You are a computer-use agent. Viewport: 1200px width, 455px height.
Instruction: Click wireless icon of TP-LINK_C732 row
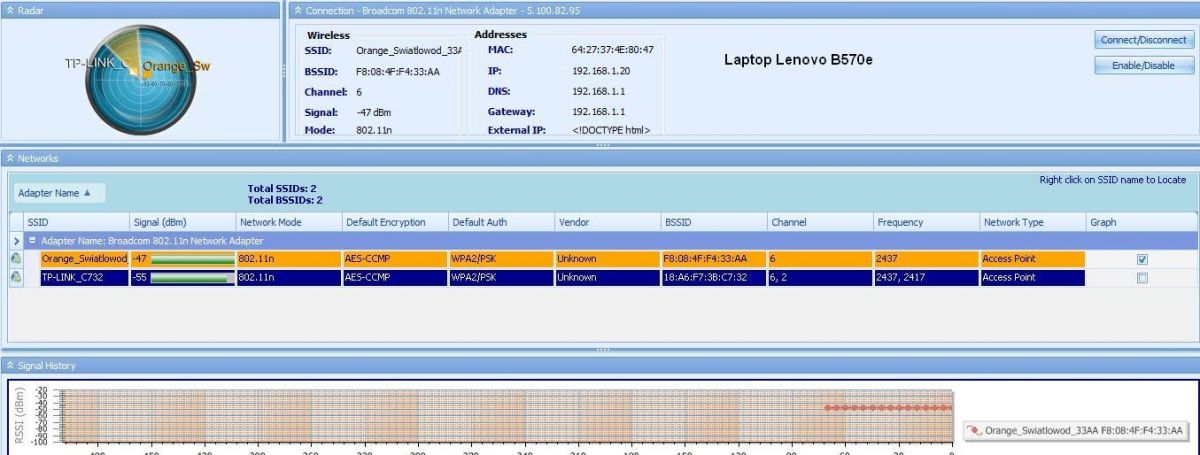pyautogui.click(x=14, y=277)
